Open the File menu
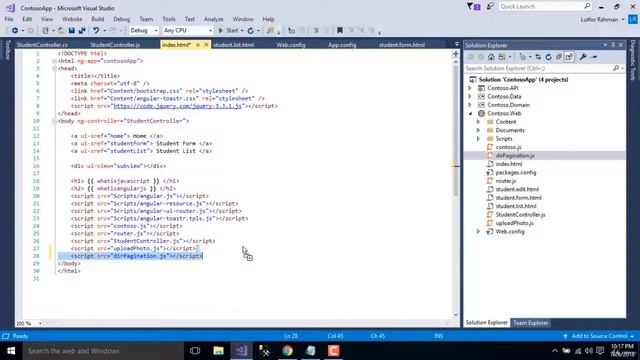 [x=9, y=19]
